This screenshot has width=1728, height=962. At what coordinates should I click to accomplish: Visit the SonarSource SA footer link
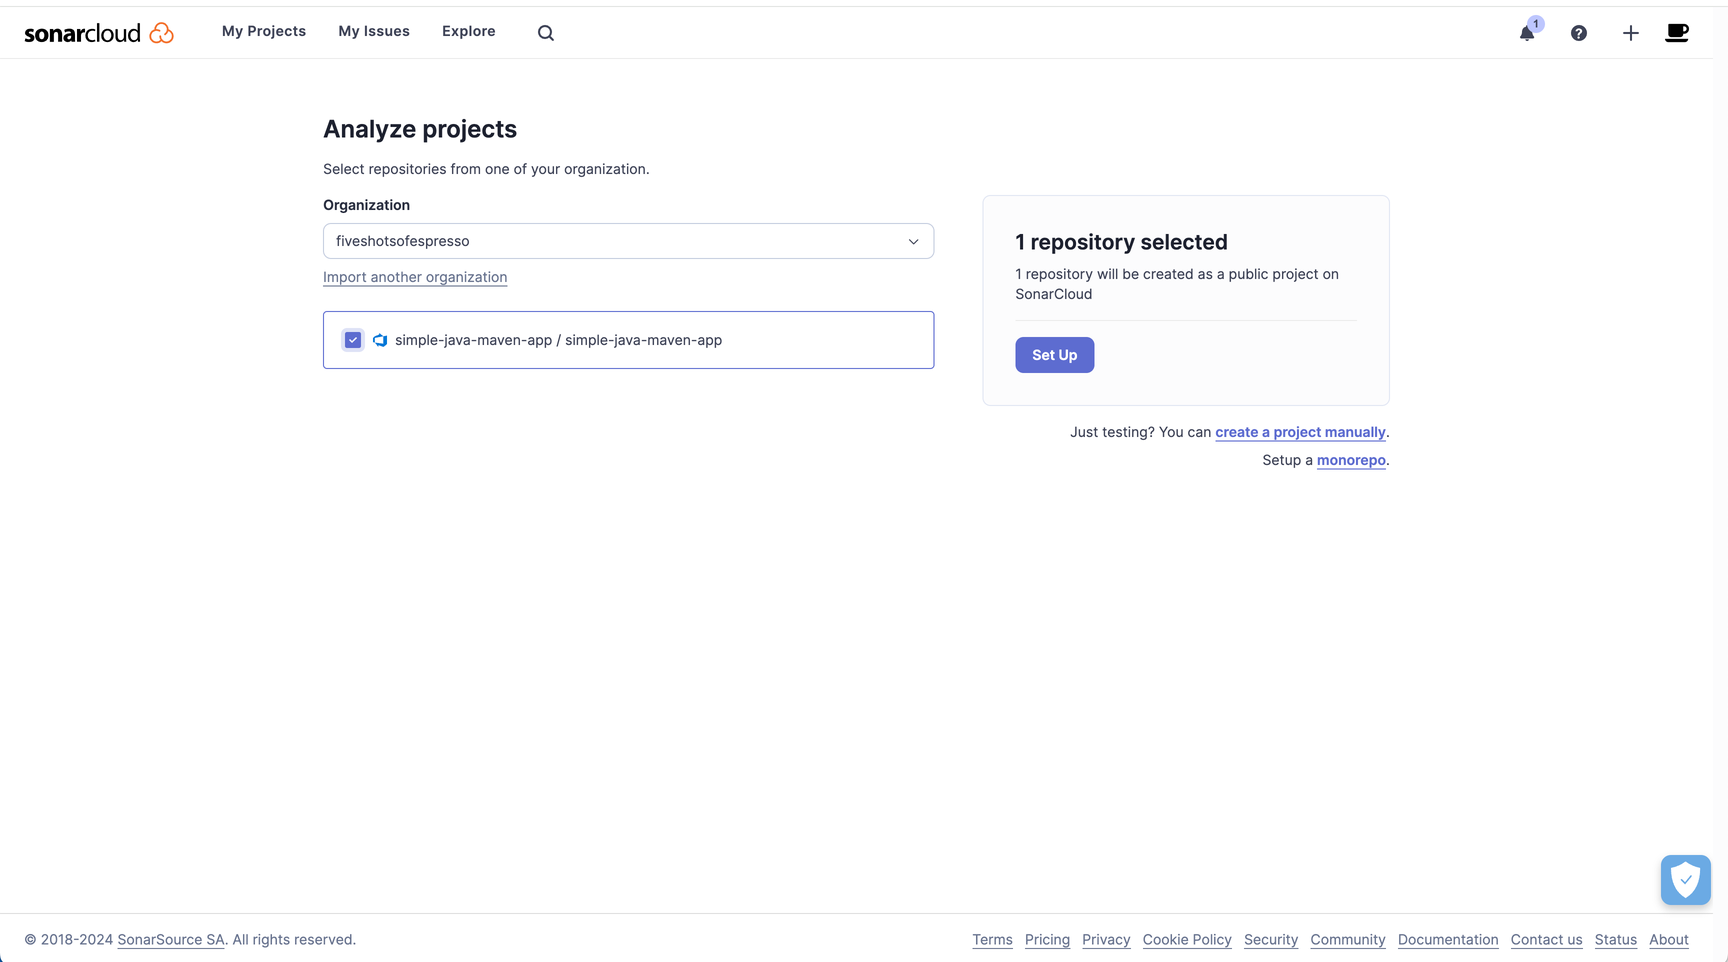(x=170, y=939)
